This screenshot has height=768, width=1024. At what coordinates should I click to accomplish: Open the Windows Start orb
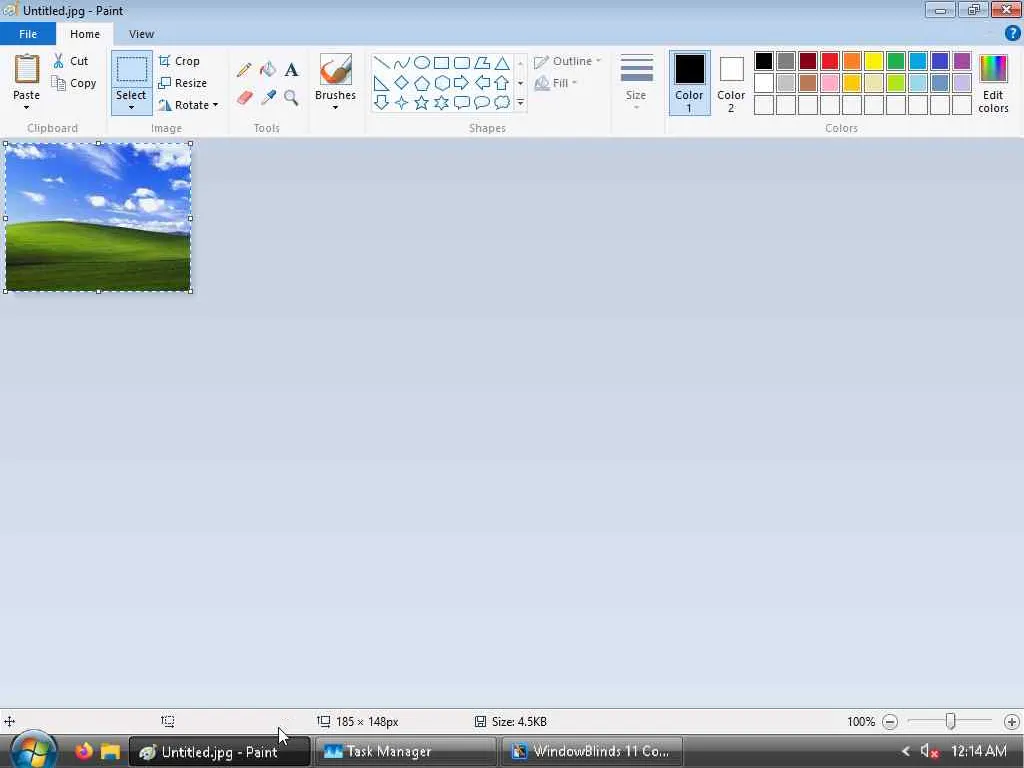[x=33, y=751]
